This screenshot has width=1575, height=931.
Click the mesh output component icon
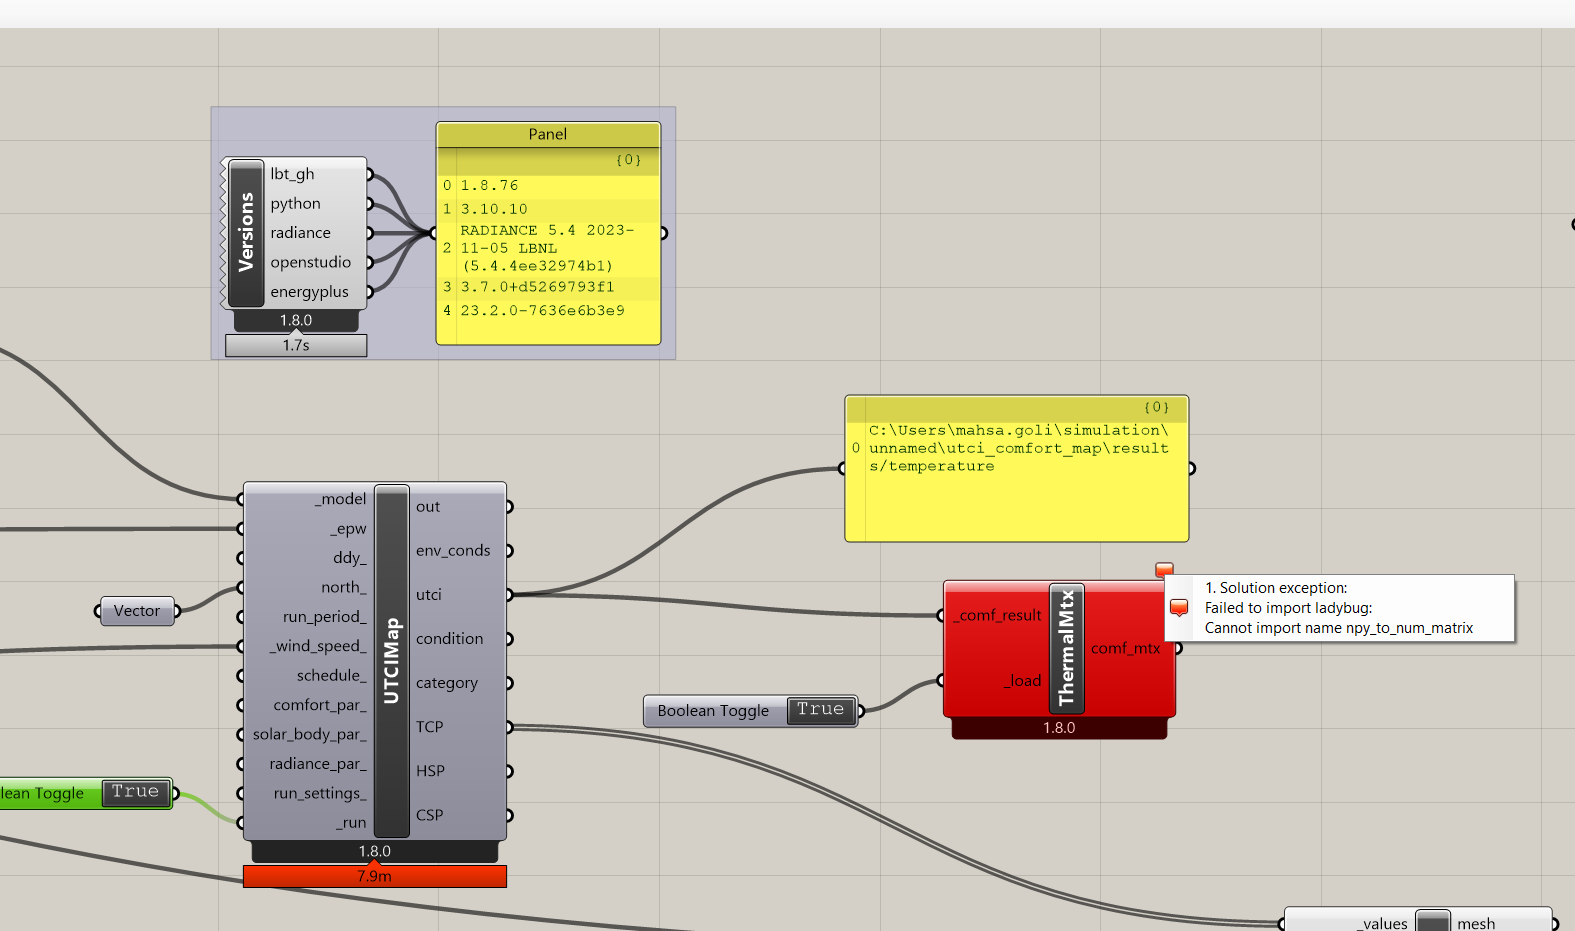point(1433,921)
